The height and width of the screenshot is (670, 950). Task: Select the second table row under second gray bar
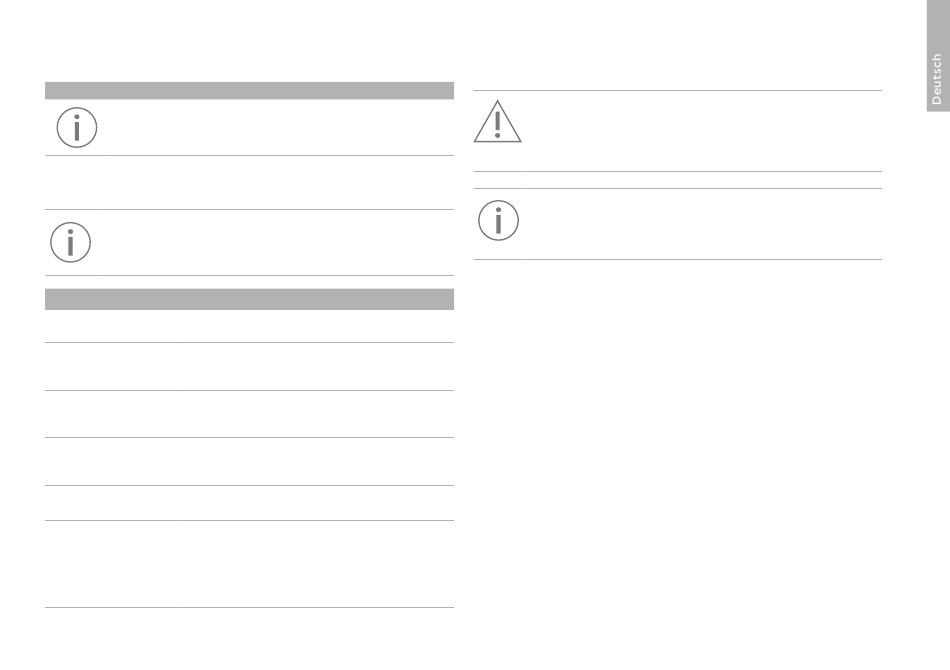click(x=249, y=367)
